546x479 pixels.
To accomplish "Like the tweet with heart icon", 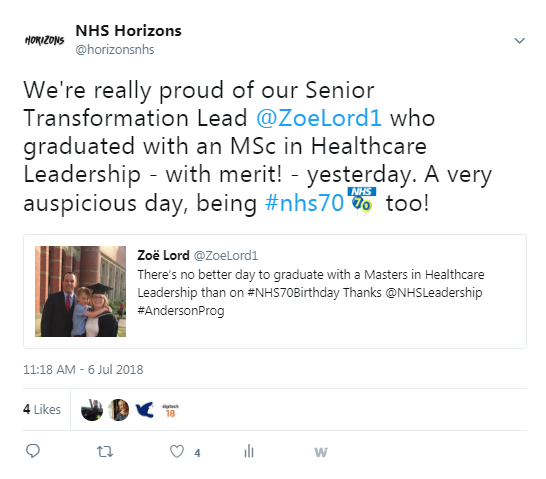I will 177,451.
